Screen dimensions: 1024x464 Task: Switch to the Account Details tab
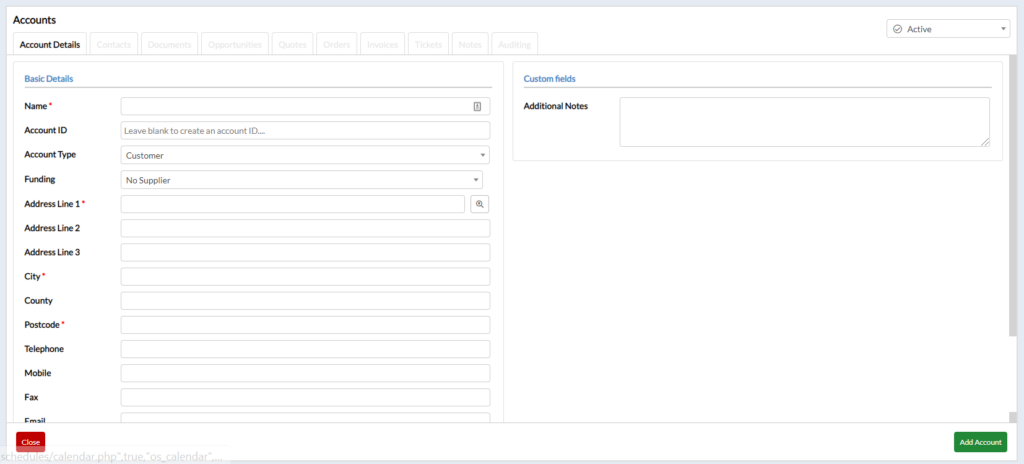click(50, 45)
